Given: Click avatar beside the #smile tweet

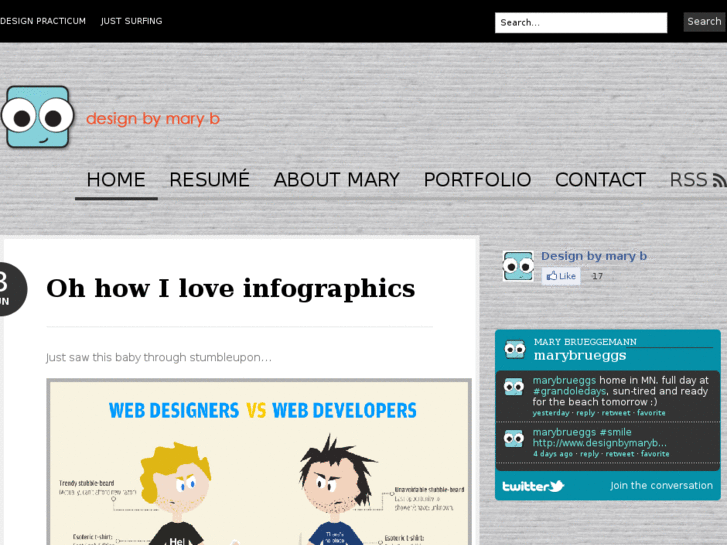Looking at the screenshot, I should coord(514,438).
